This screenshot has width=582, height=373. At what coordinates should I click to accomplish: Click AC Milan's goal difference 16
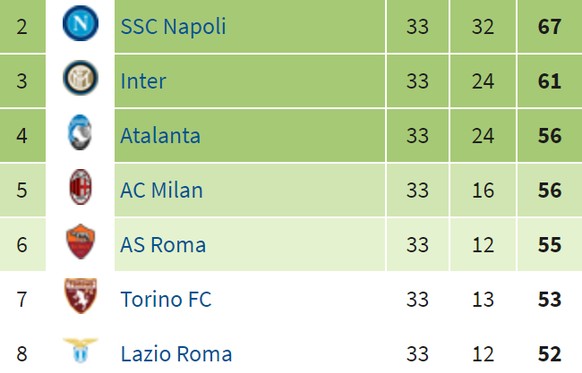point(483,190)
